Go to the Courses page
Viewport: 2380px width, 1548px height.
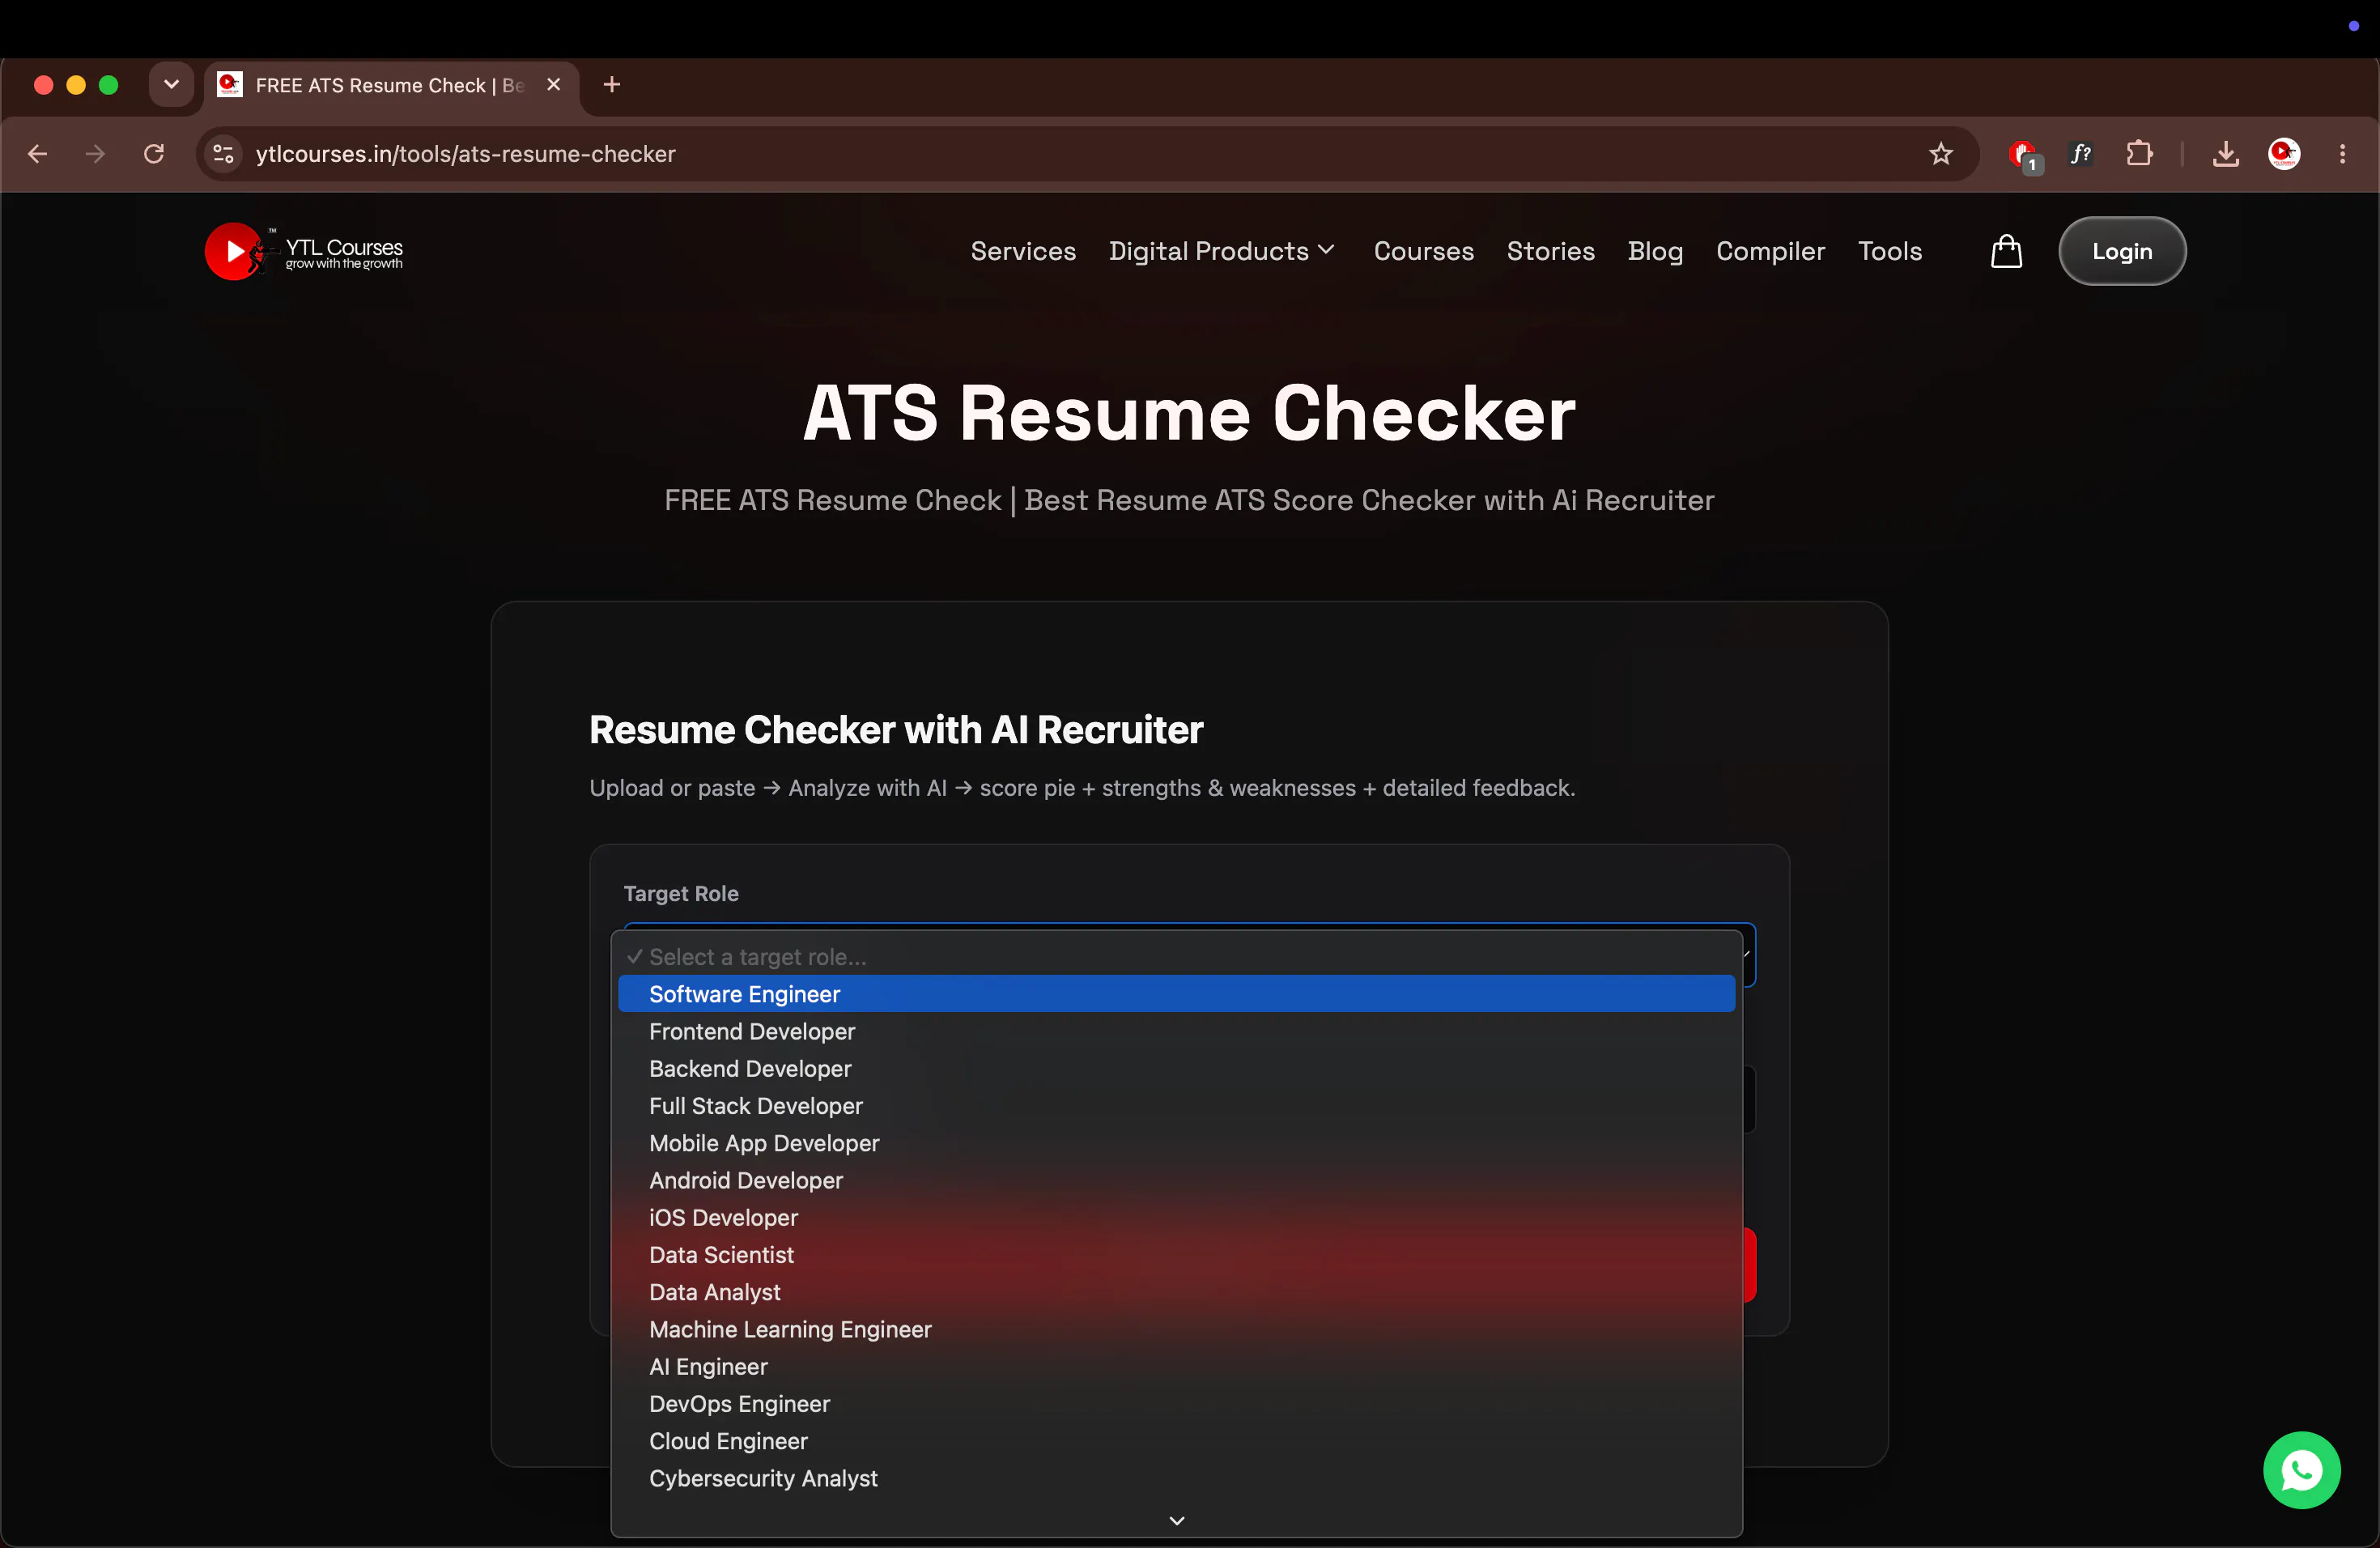[x=1423, y=251]
